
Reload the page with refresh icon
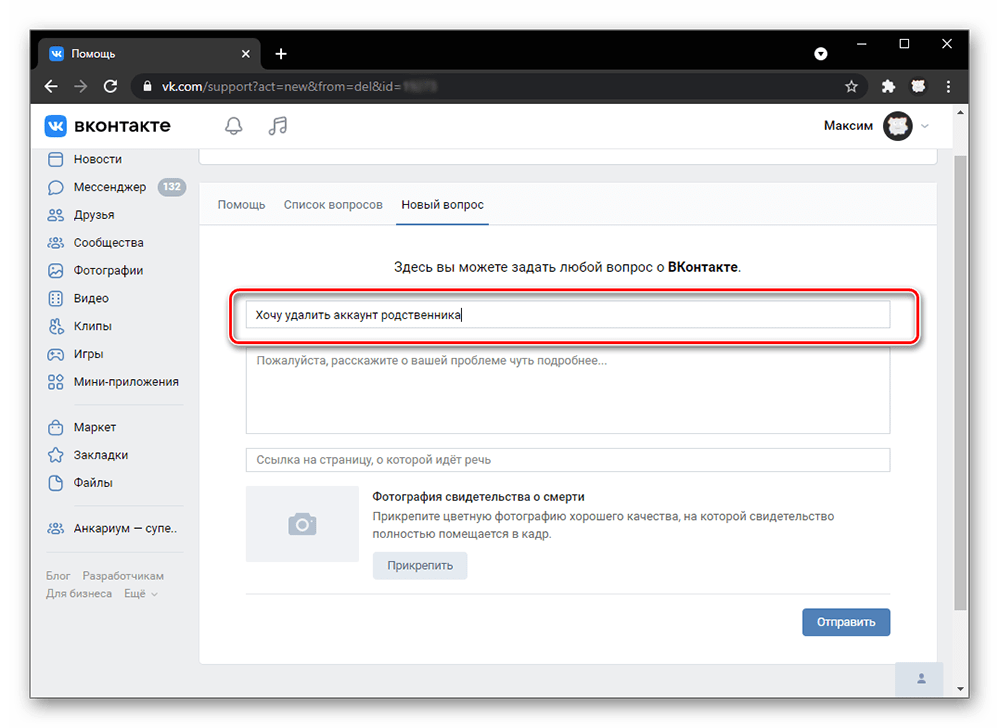(111, 86)
